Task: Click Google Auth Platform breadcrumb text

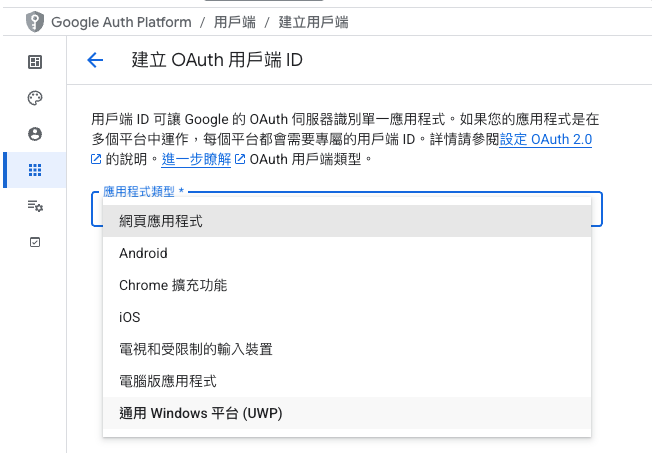Action: [x=121, y=20]
